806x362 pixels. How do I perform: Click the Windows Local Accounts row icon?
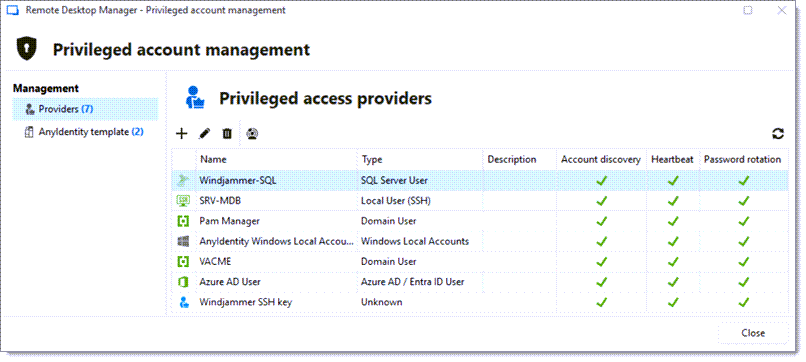click(183, 241)
